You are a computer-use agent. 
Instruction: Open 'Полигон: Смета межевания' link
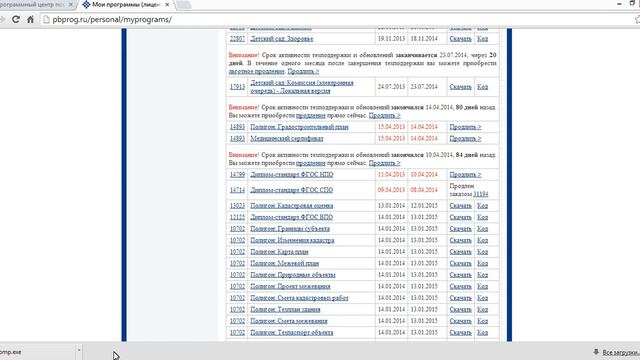point(289,321)
